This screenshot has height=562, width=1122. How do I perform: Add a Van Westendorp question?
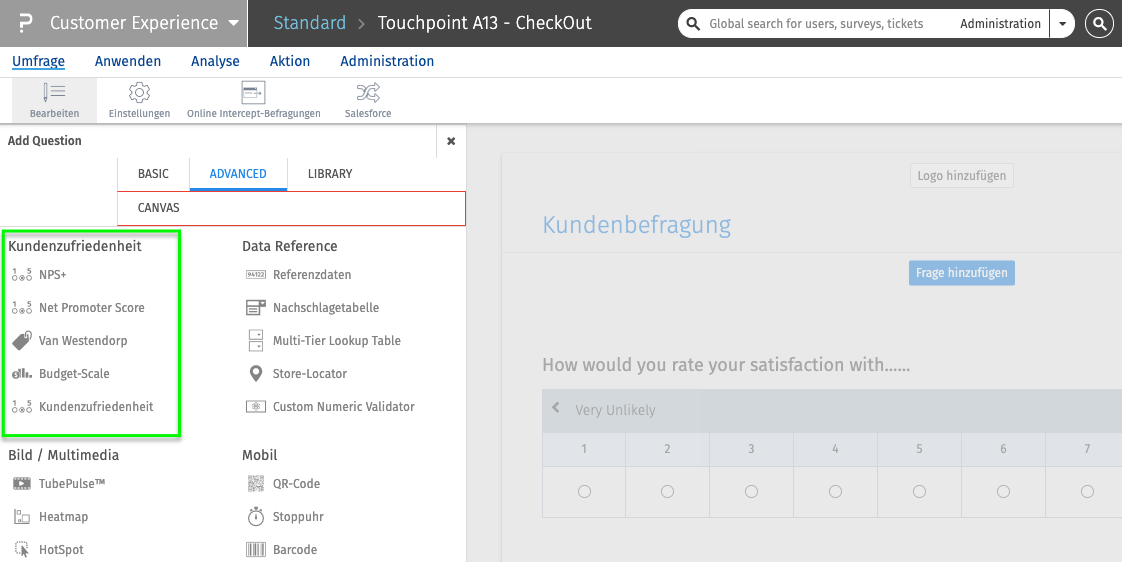(x=83, y=341)
